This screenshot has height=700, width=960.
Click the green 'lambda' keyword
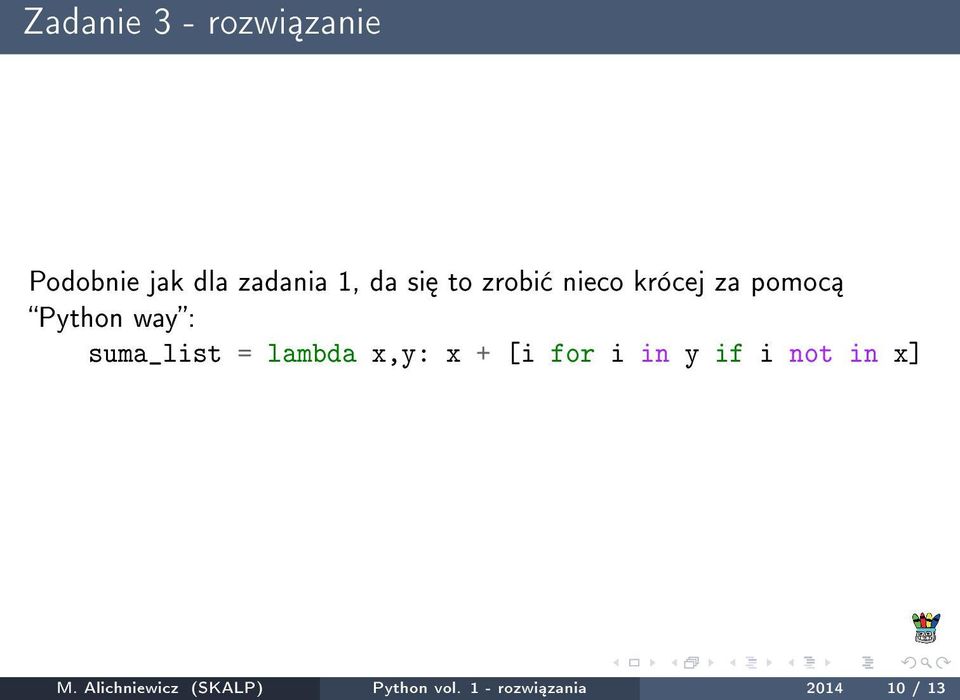coord(312,354)
